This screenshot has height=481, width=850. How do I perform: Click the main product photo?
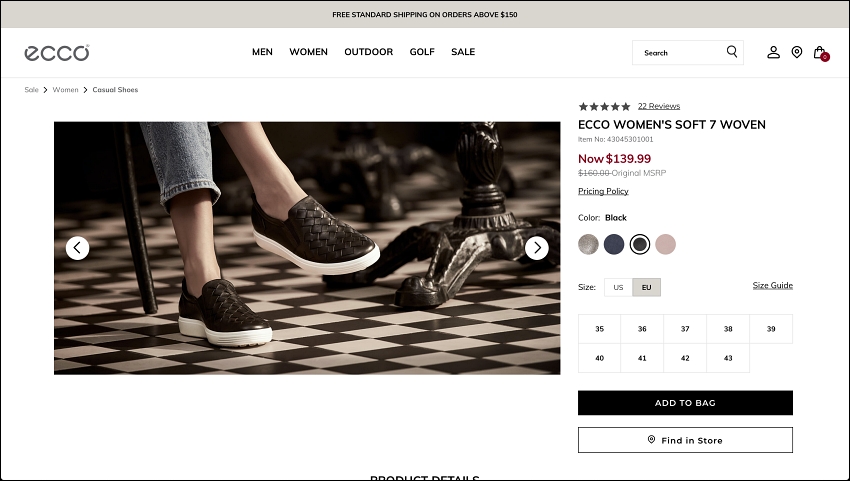click(307, 248)
